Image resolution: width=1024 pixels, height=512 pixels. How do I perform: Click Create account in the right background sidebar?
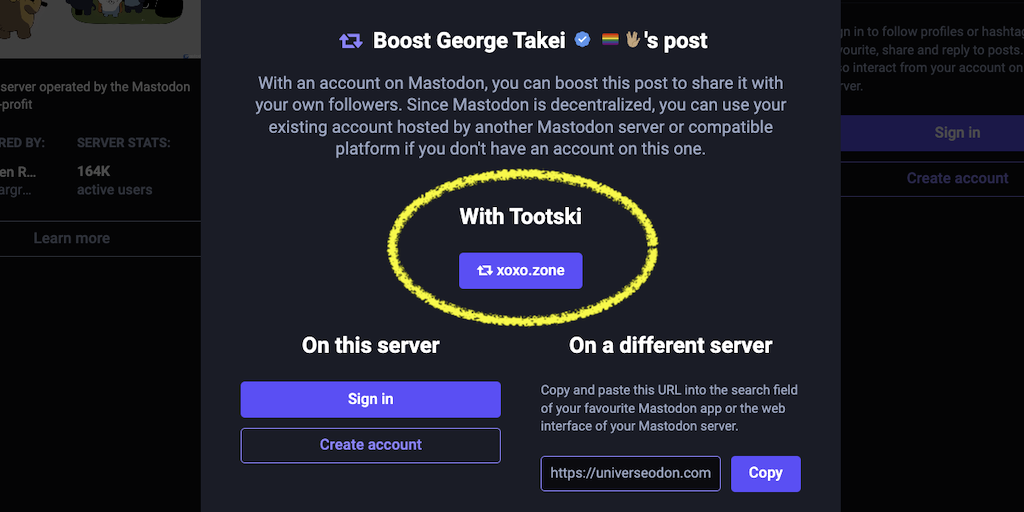coord(956,178)
